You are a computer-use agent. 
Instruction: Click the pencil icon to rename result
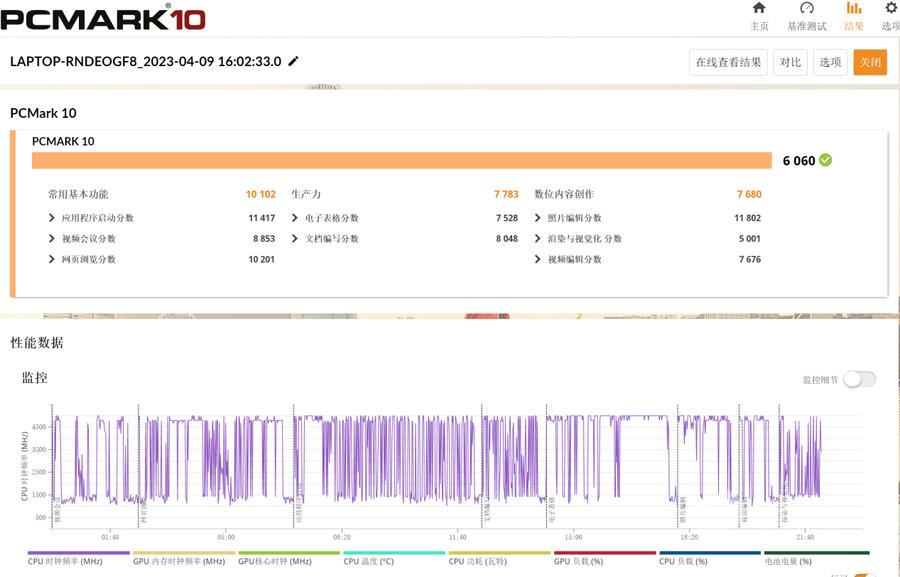click(293, 61)
